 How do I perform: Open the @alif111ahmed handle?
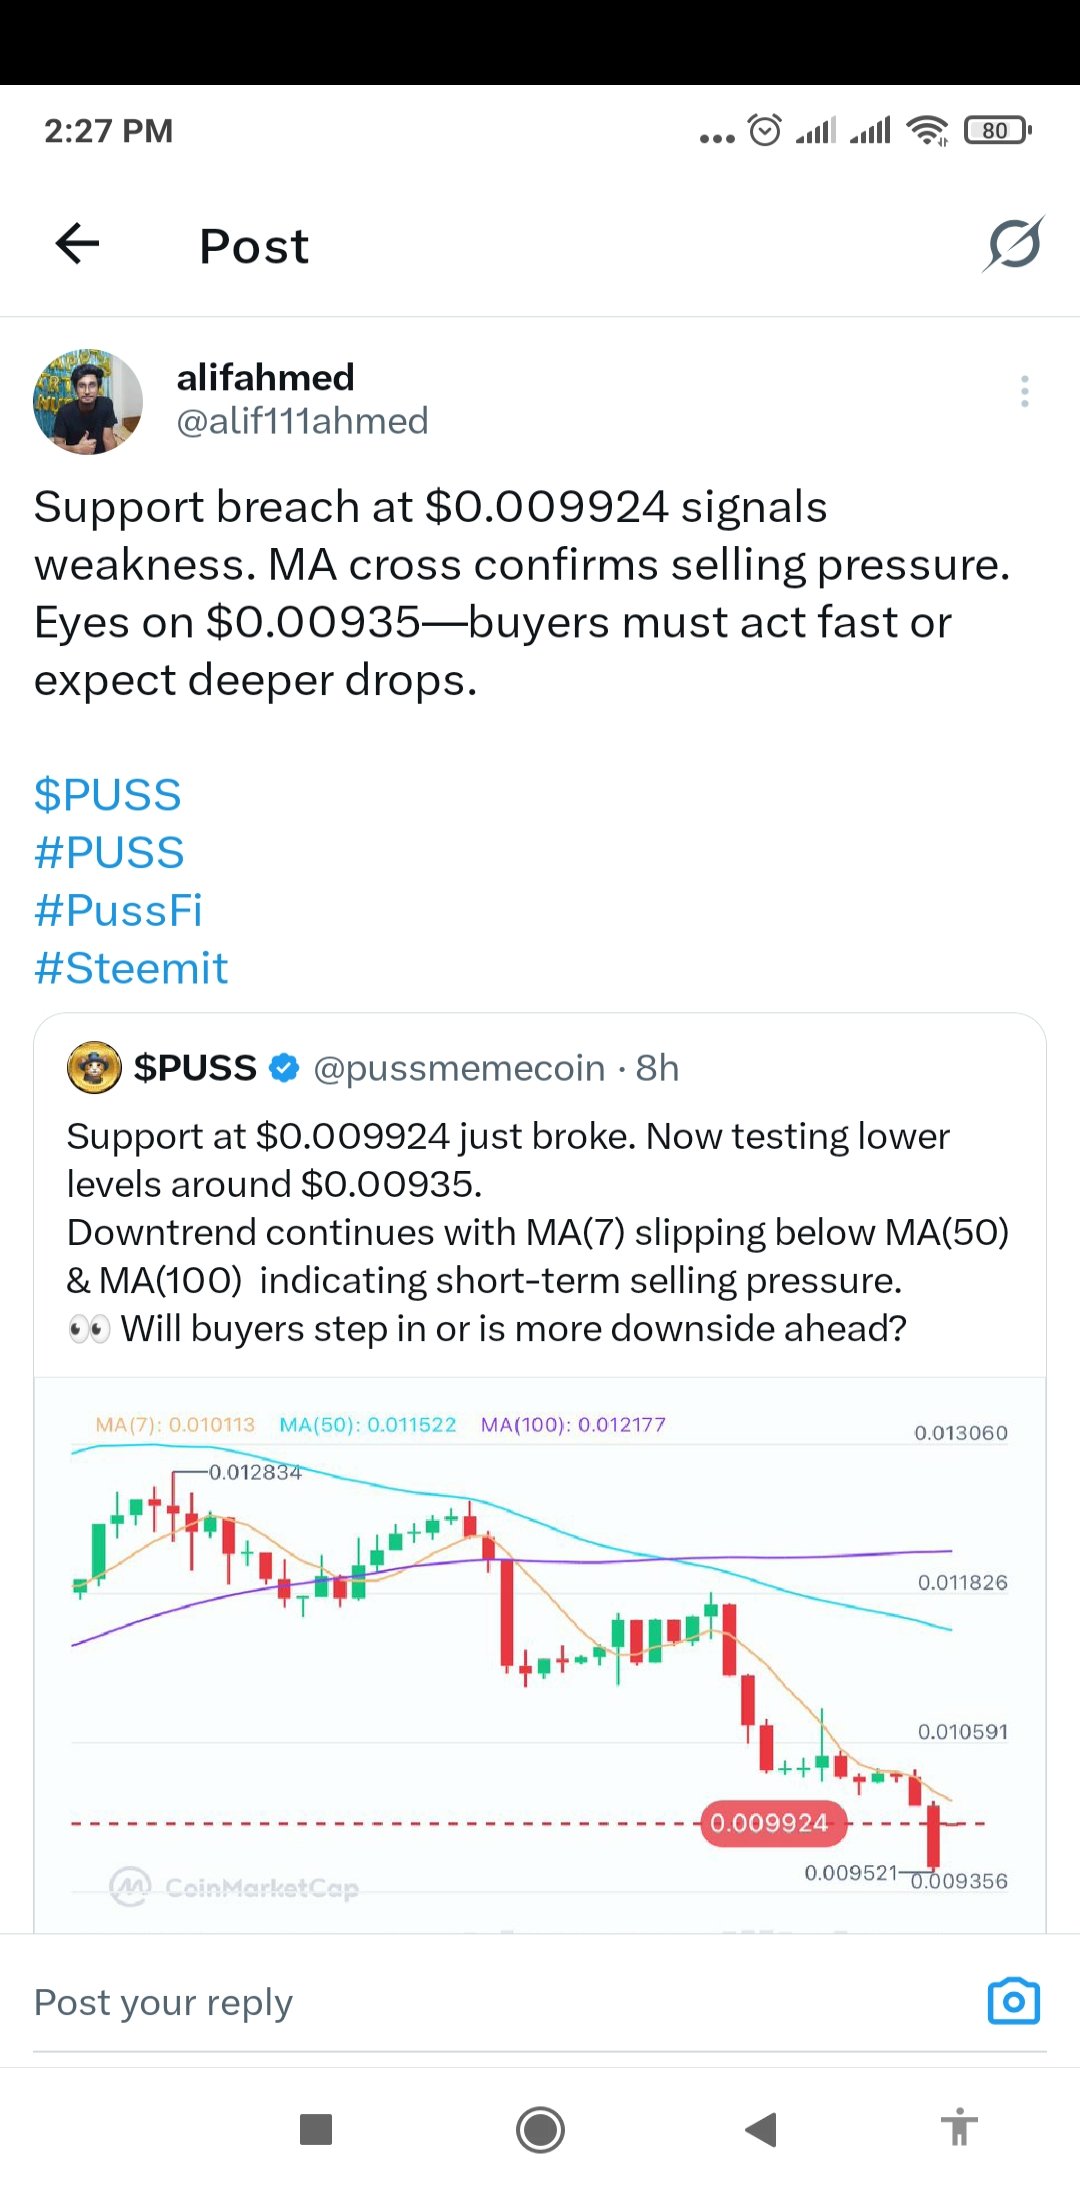point(302,421)
